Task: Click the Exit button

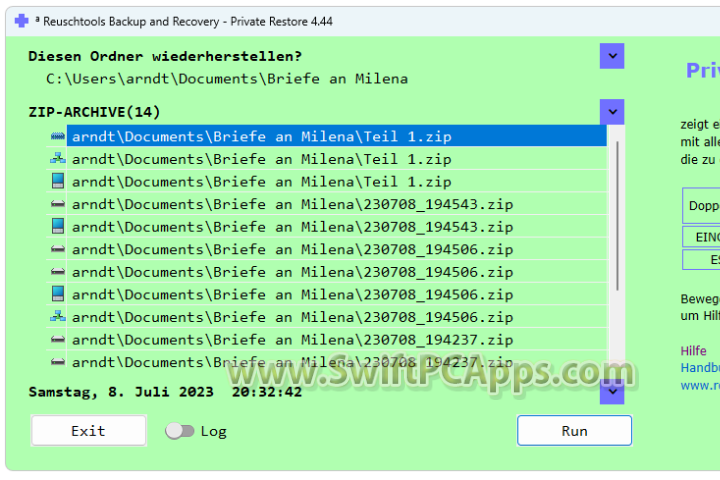Action: [x=89, y=430]
